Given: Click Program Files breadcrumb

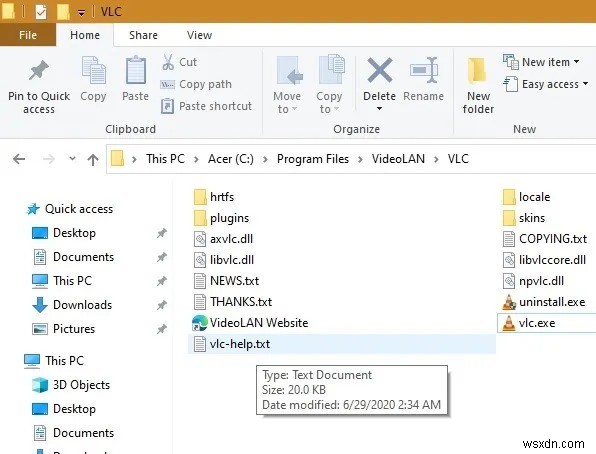Looking at the screenshot, I should point(312,159).
